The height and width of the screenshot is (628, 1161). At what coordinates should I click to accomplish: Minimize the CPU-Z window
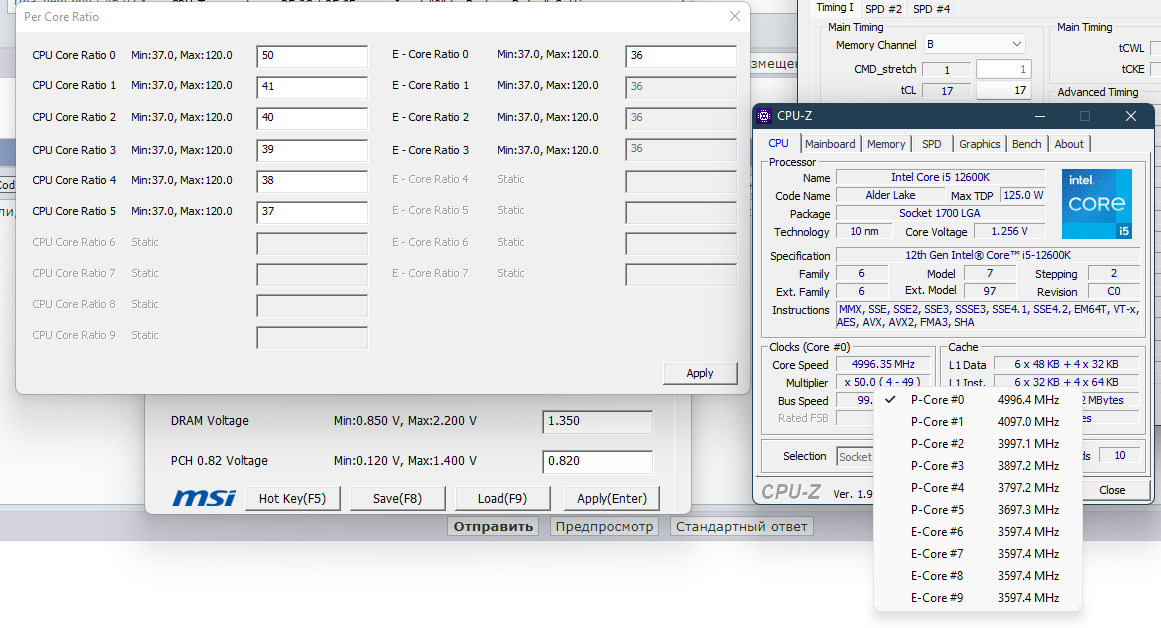point(1040,116)
